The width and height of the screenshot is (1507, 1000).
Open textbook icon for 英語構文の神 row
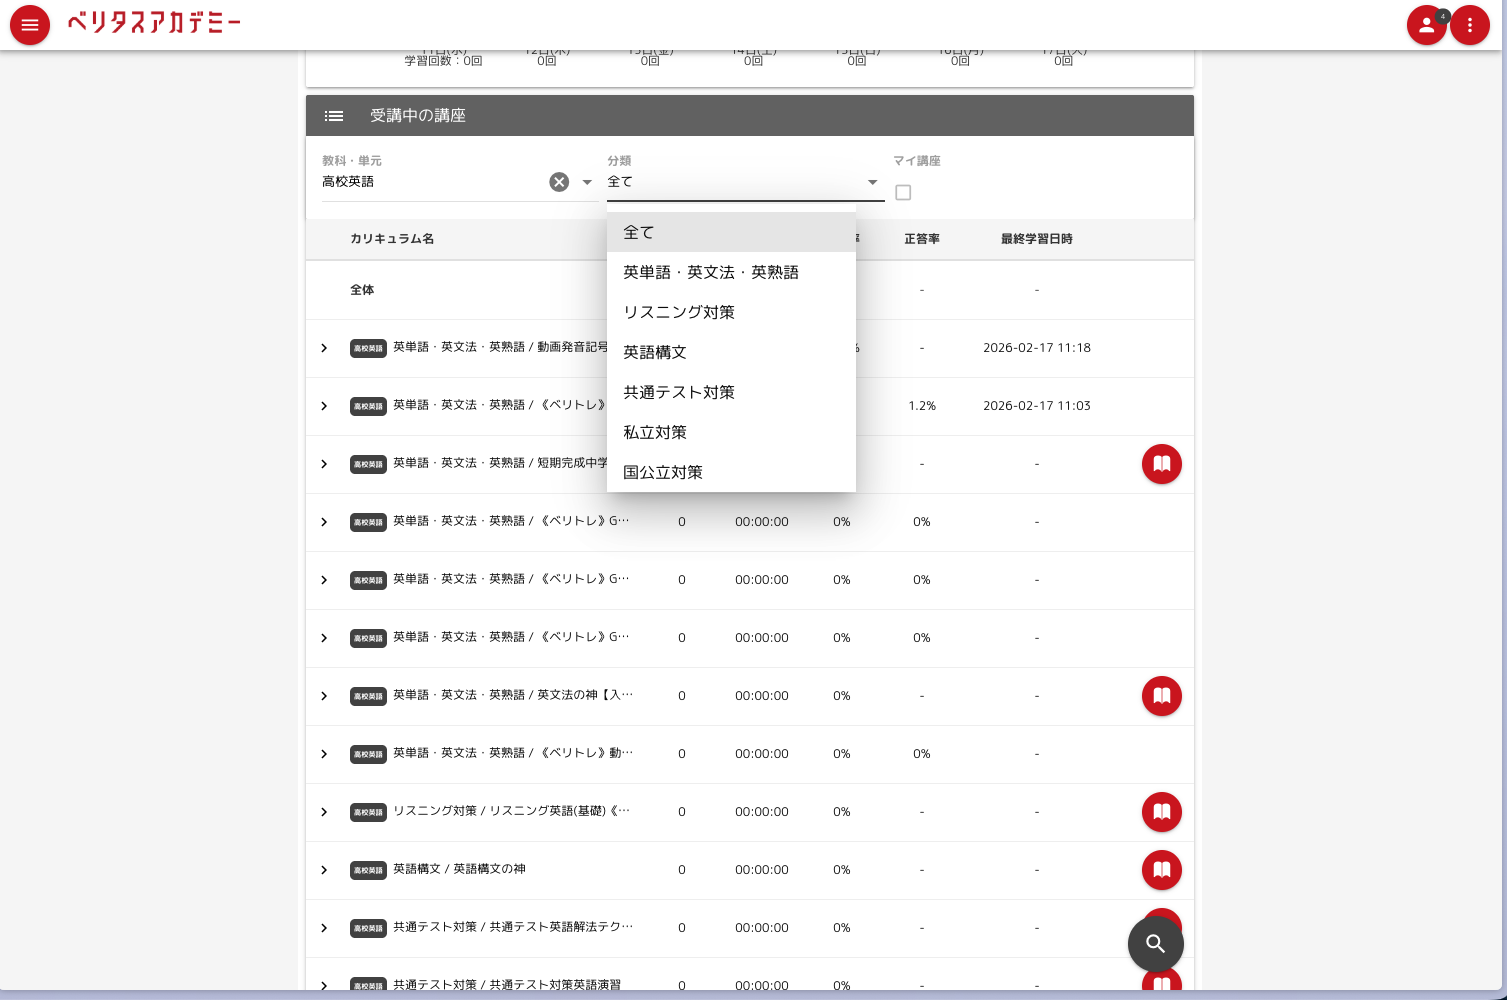(x=1161, y=870)
